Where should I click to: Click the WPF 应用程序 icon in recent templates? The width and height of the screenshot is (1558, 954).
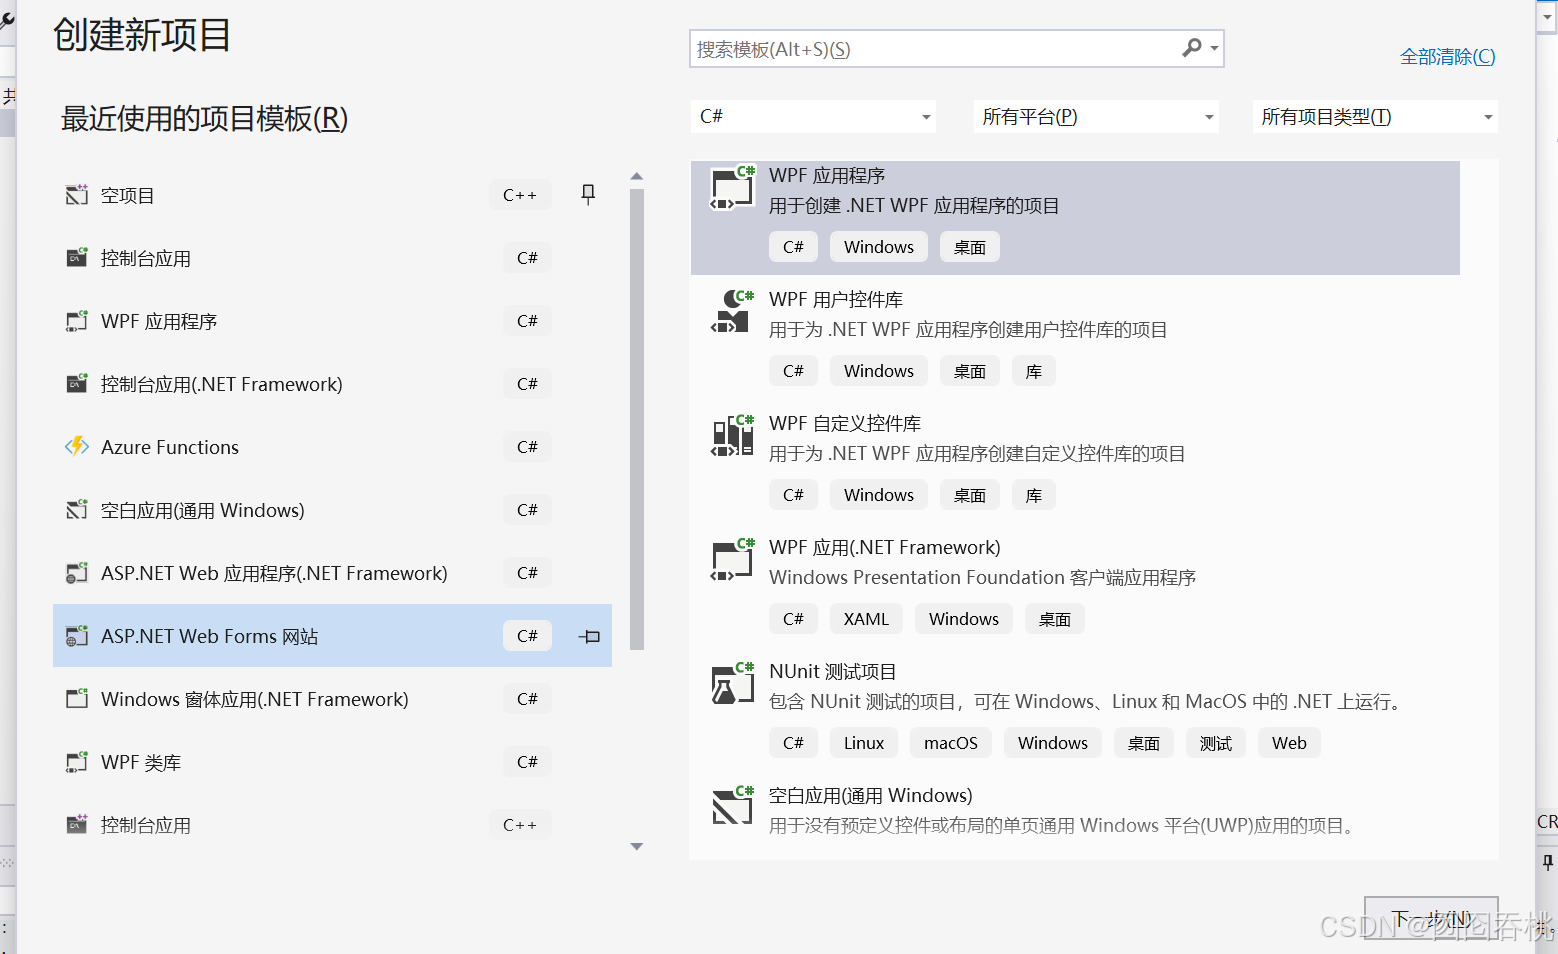click(x=77, y=321)
